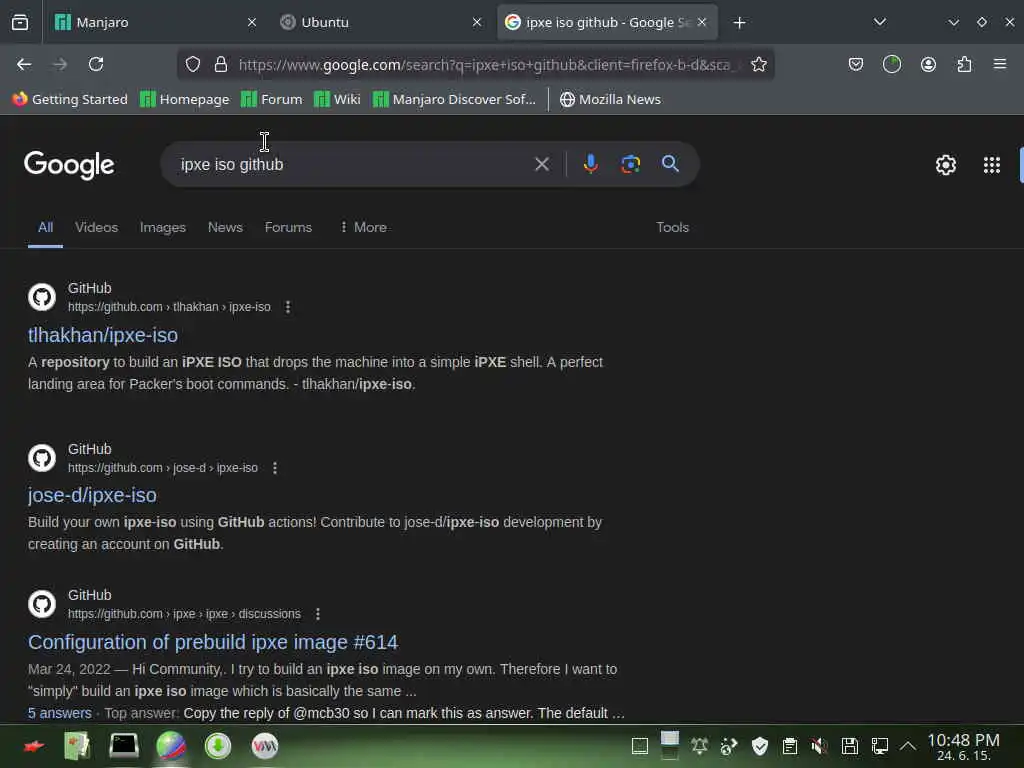Open Forum bookmark
The height and width of the screenshot is (768, 1024).
tap(272, 99)
